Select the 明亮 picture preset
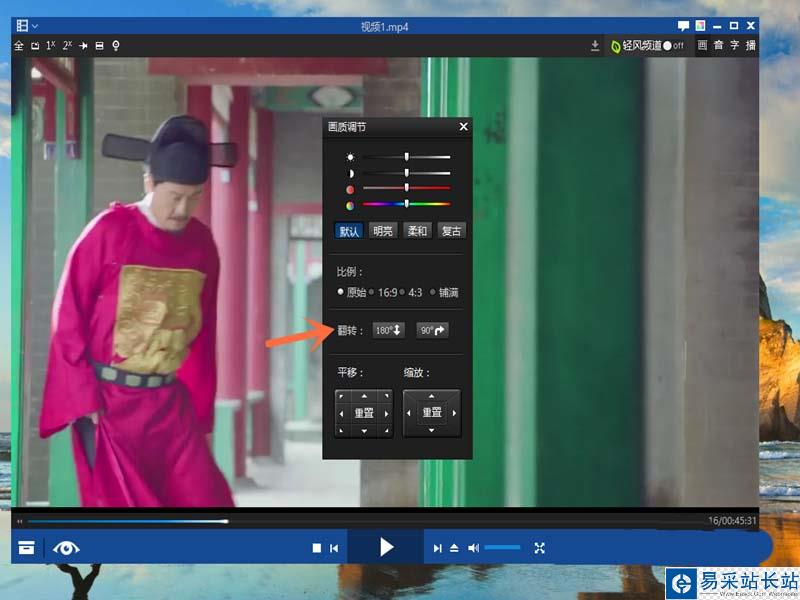This screenshot has height=600, width=800. click(383, 231)
